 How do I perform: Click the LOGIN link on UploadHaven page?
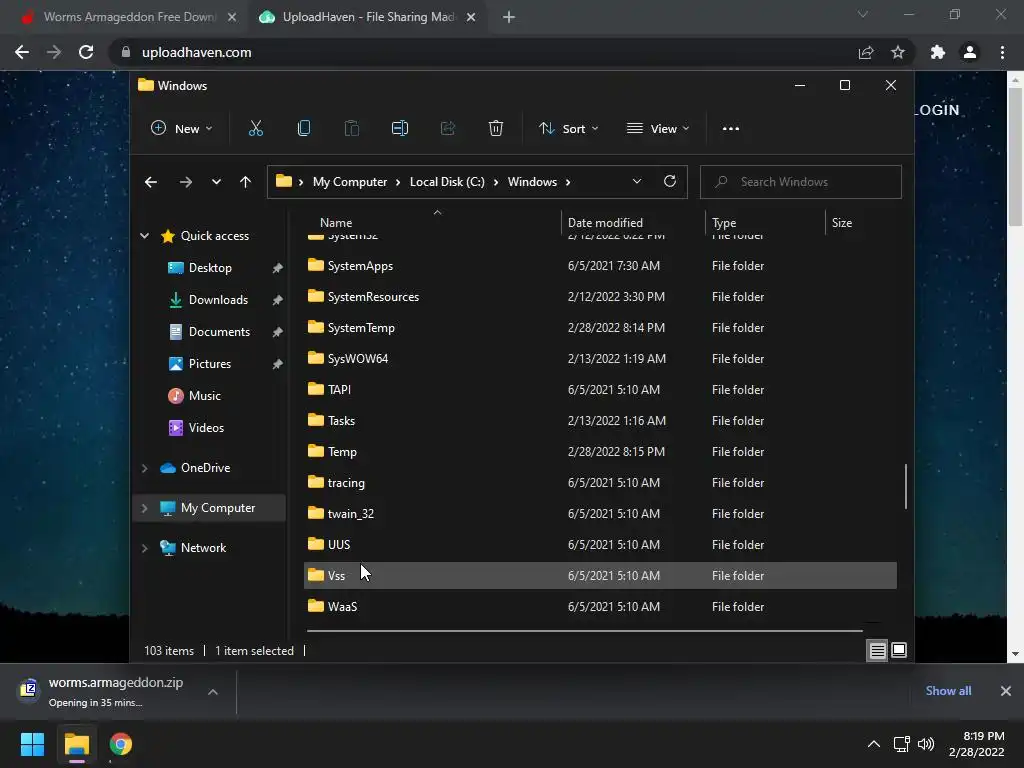coord(938,110)
